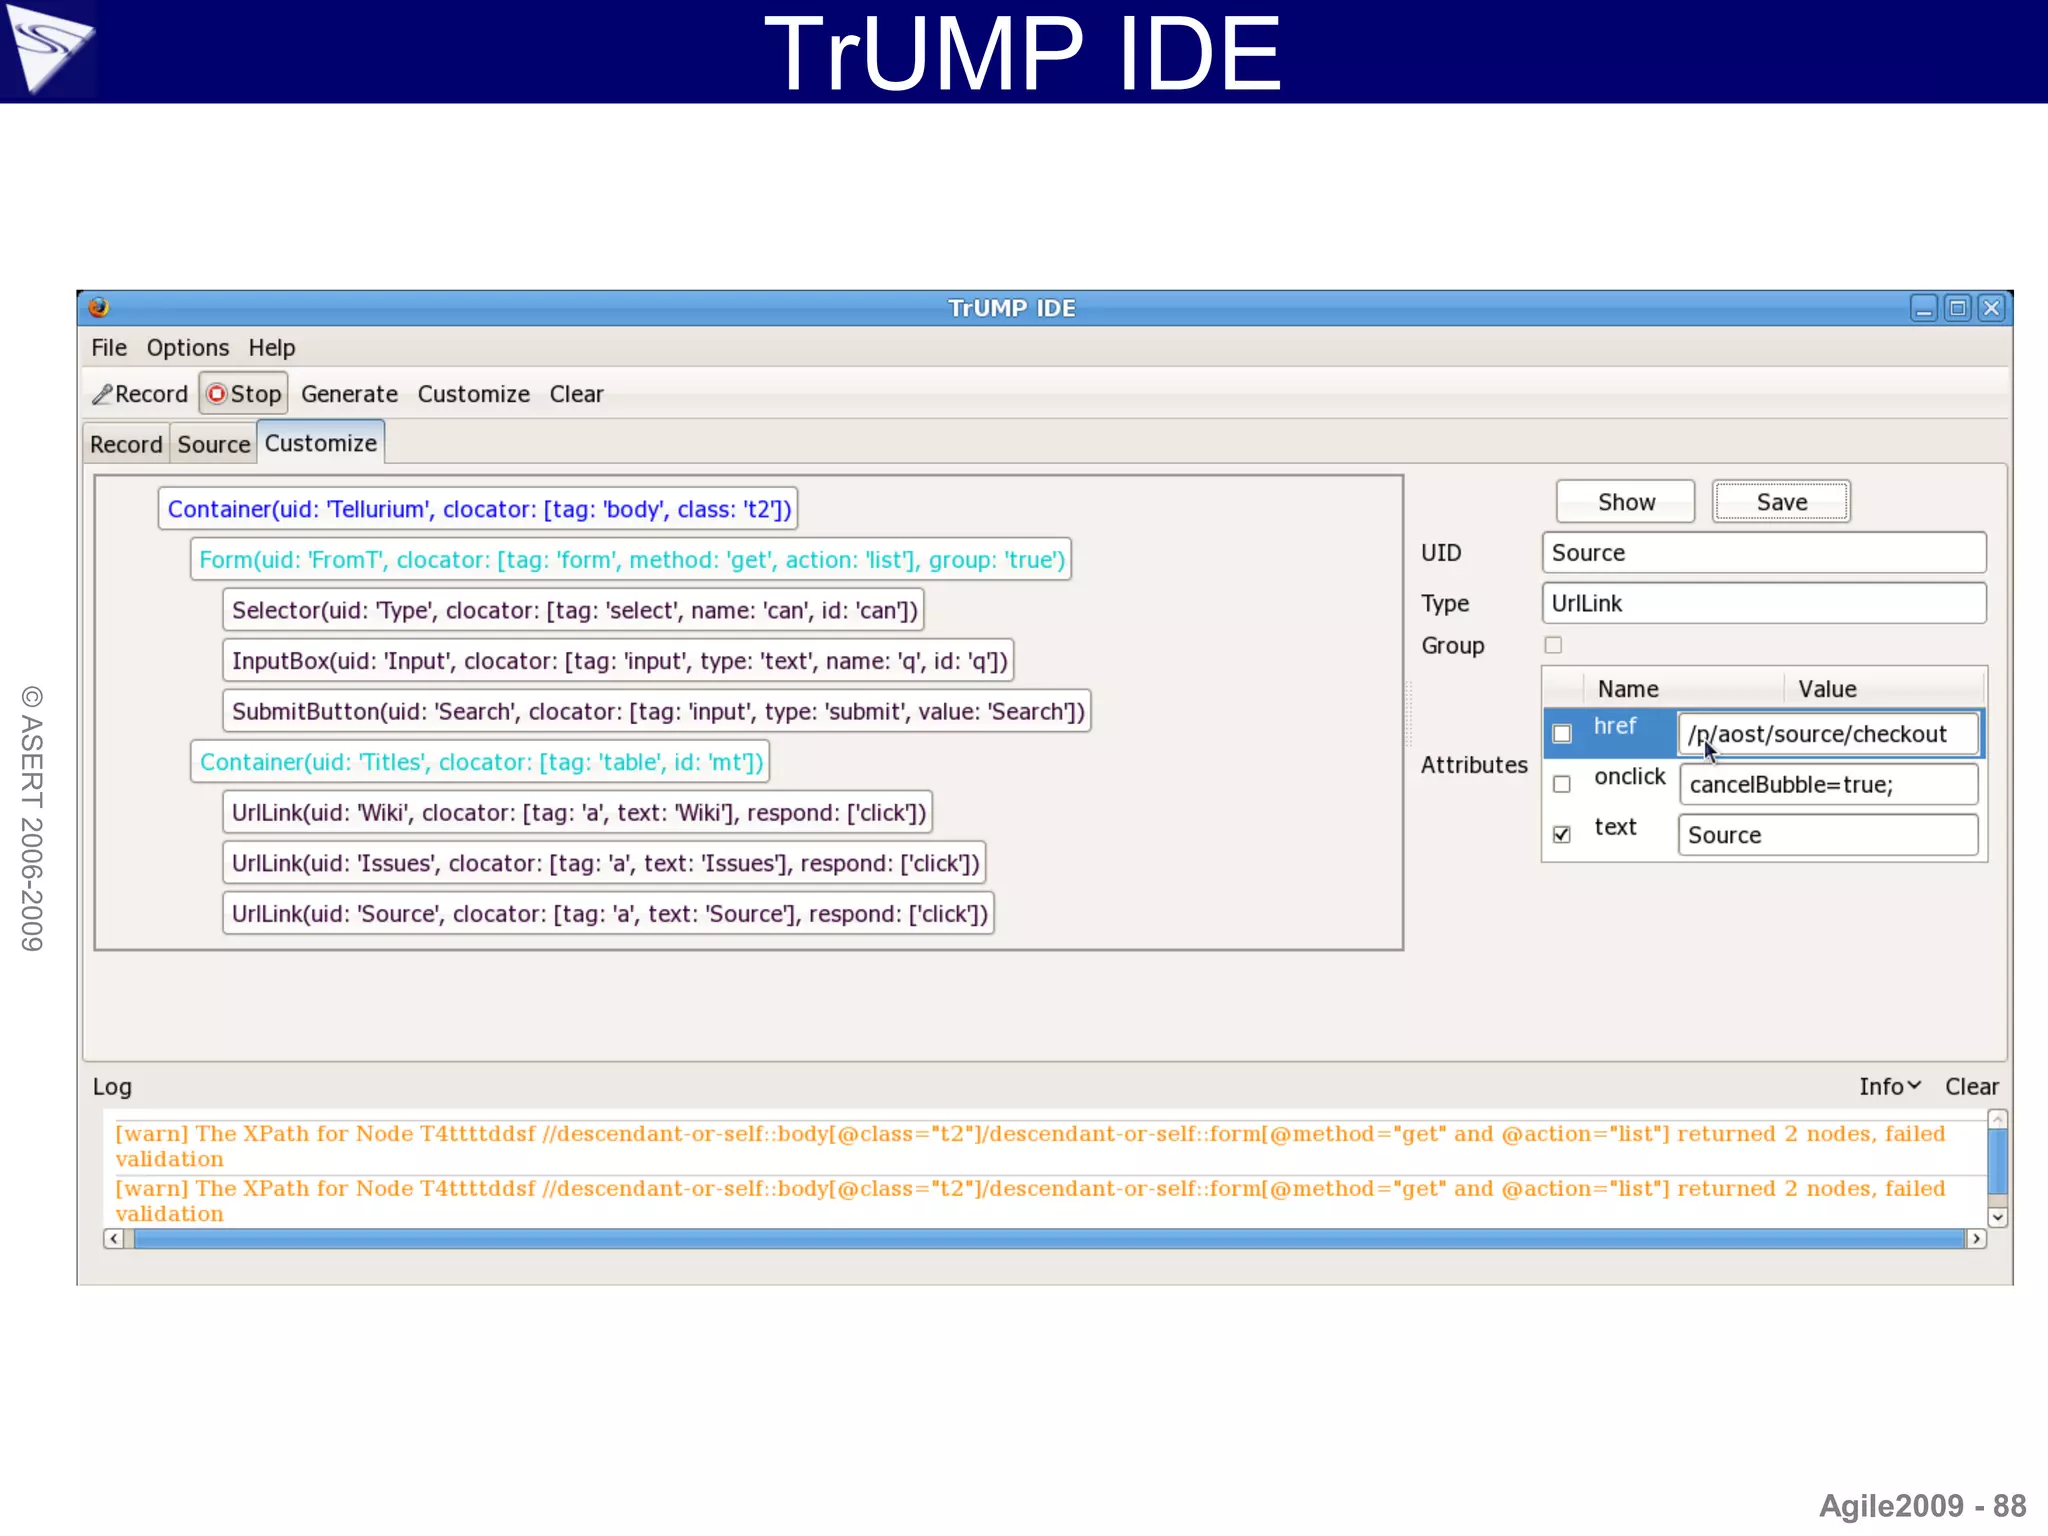
Task: Open the Help menu
Action: click(271, 348)
